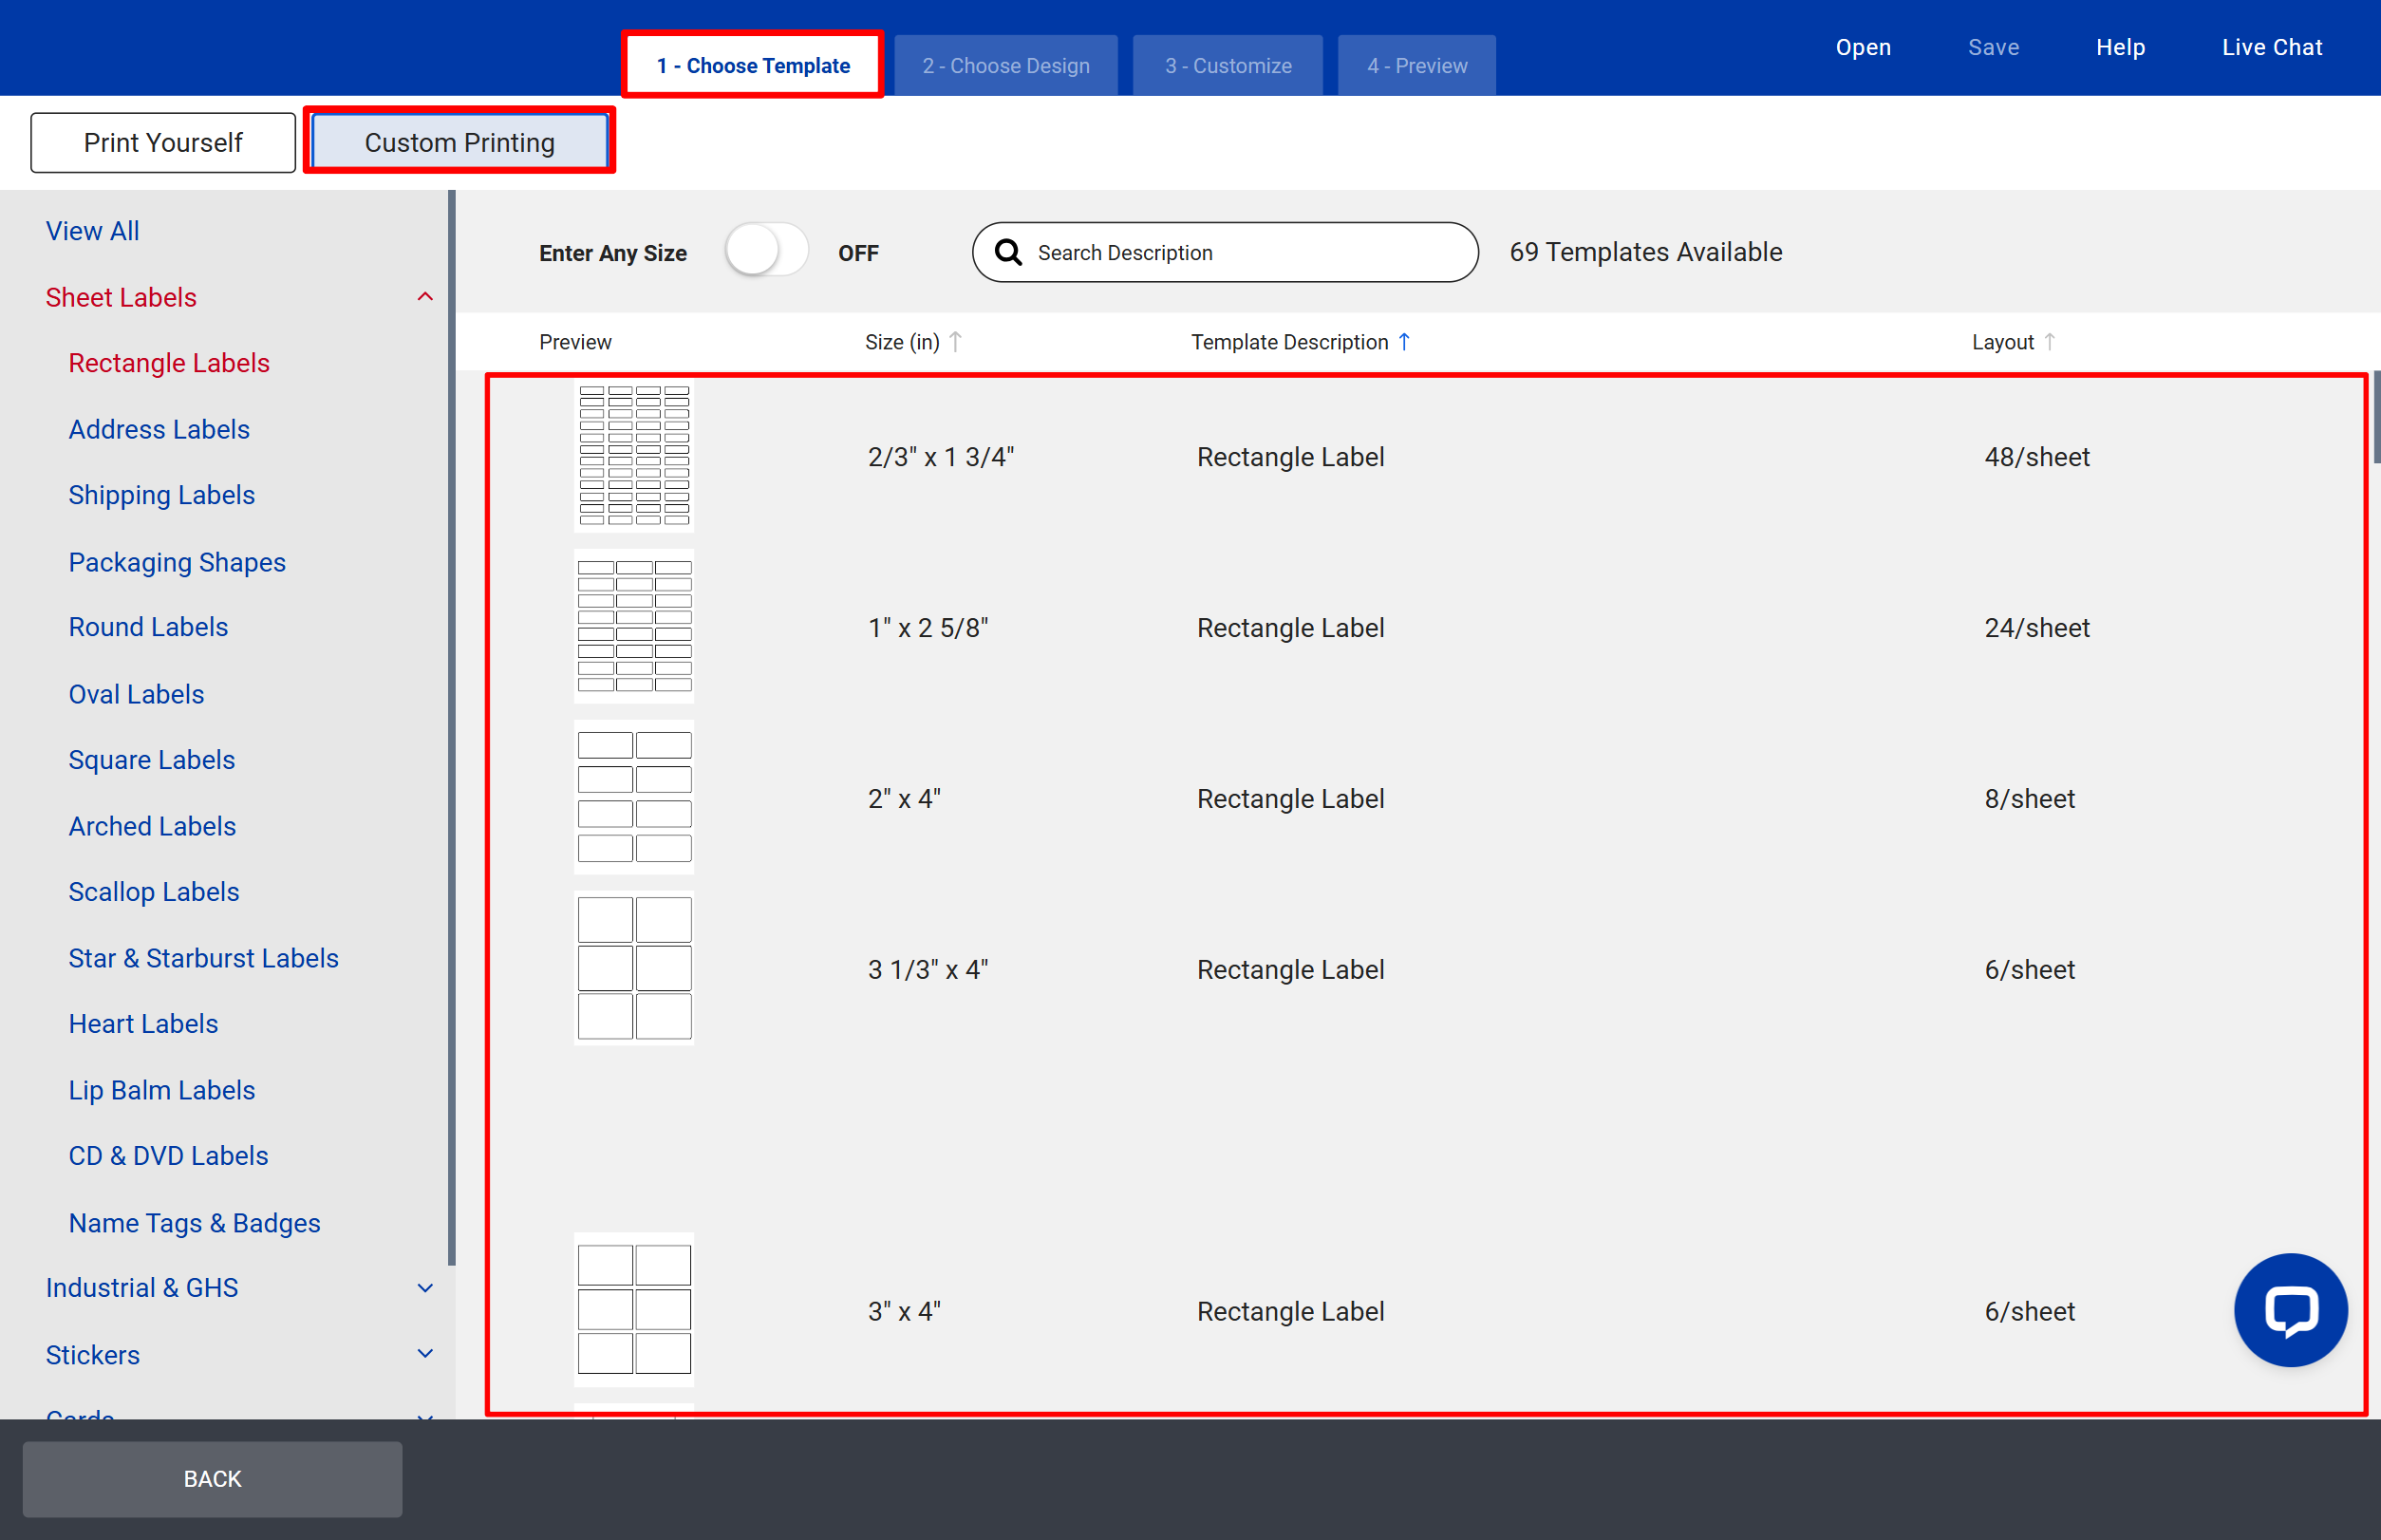Click the template list scrollbar
The width and height of the screenshot is (2381, 1540).
[2376, 417]
